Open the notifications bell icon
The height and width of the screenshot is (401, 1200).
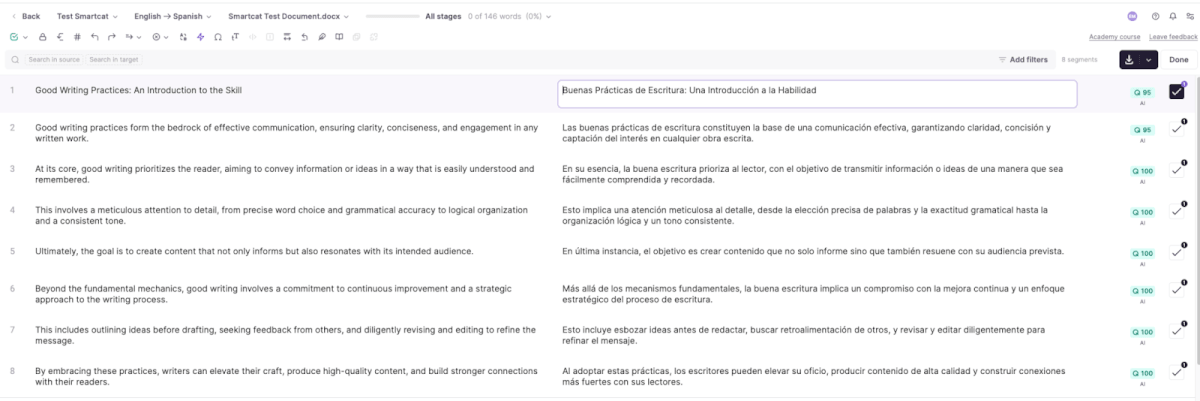coord(1171,16)
